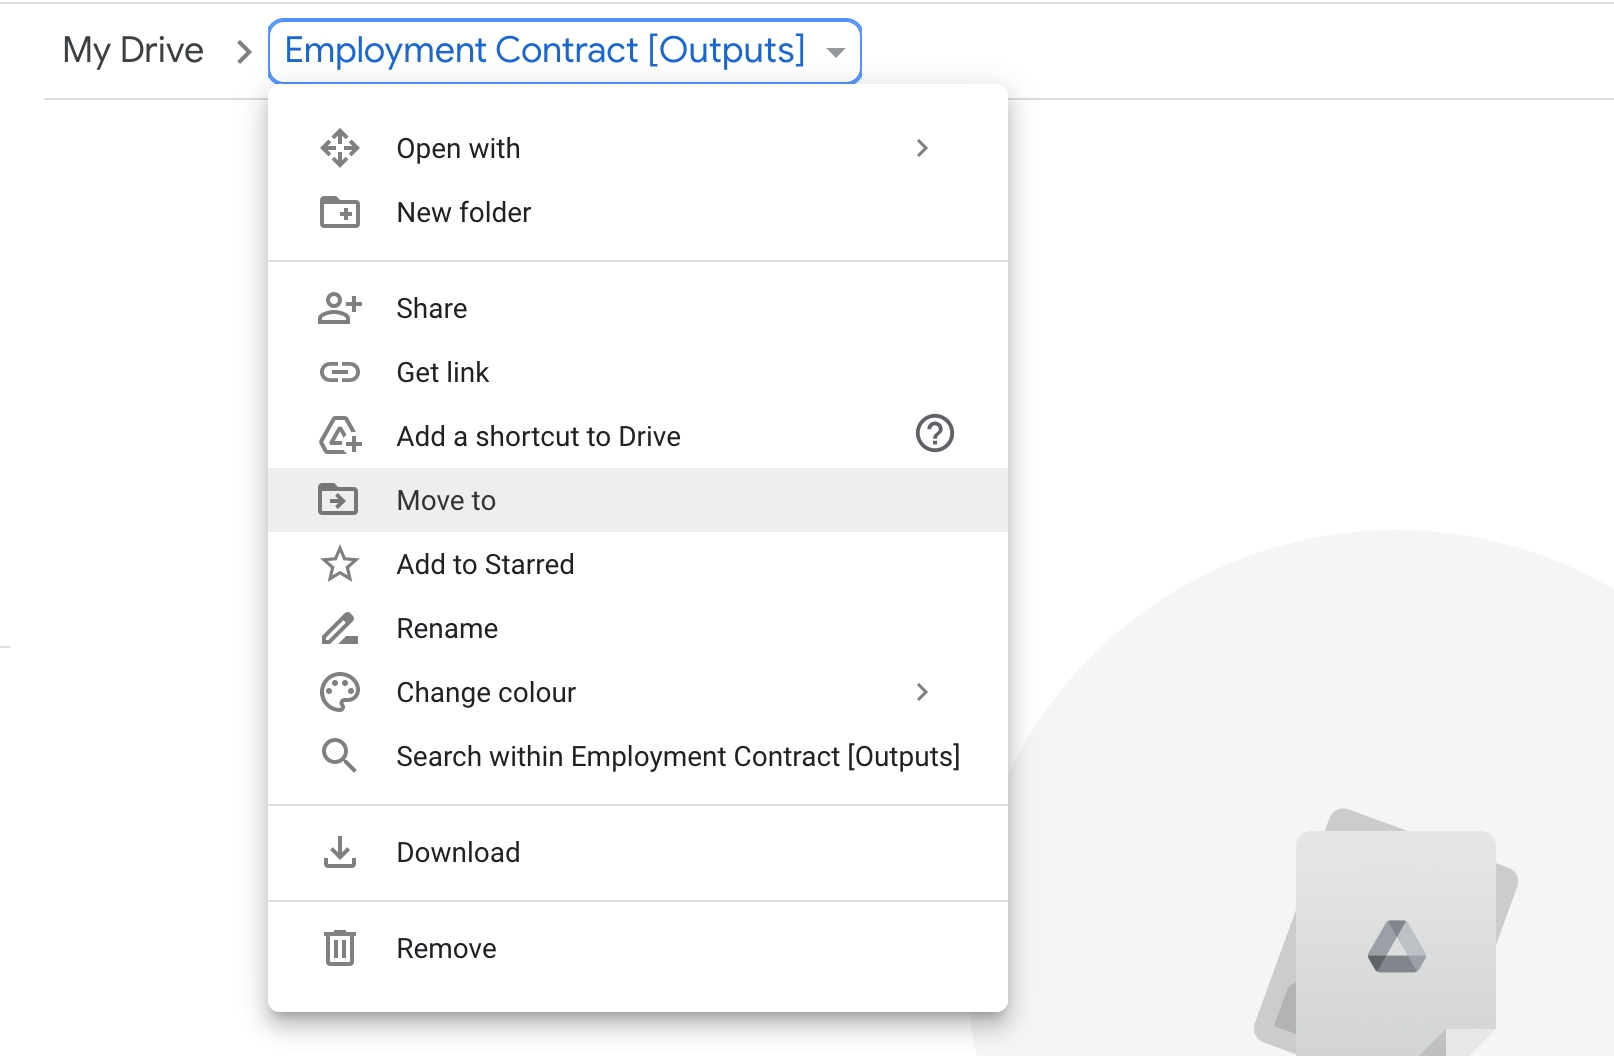Click the Rename pencil icon
The image size is (1614, 1056).
point(340,628)
